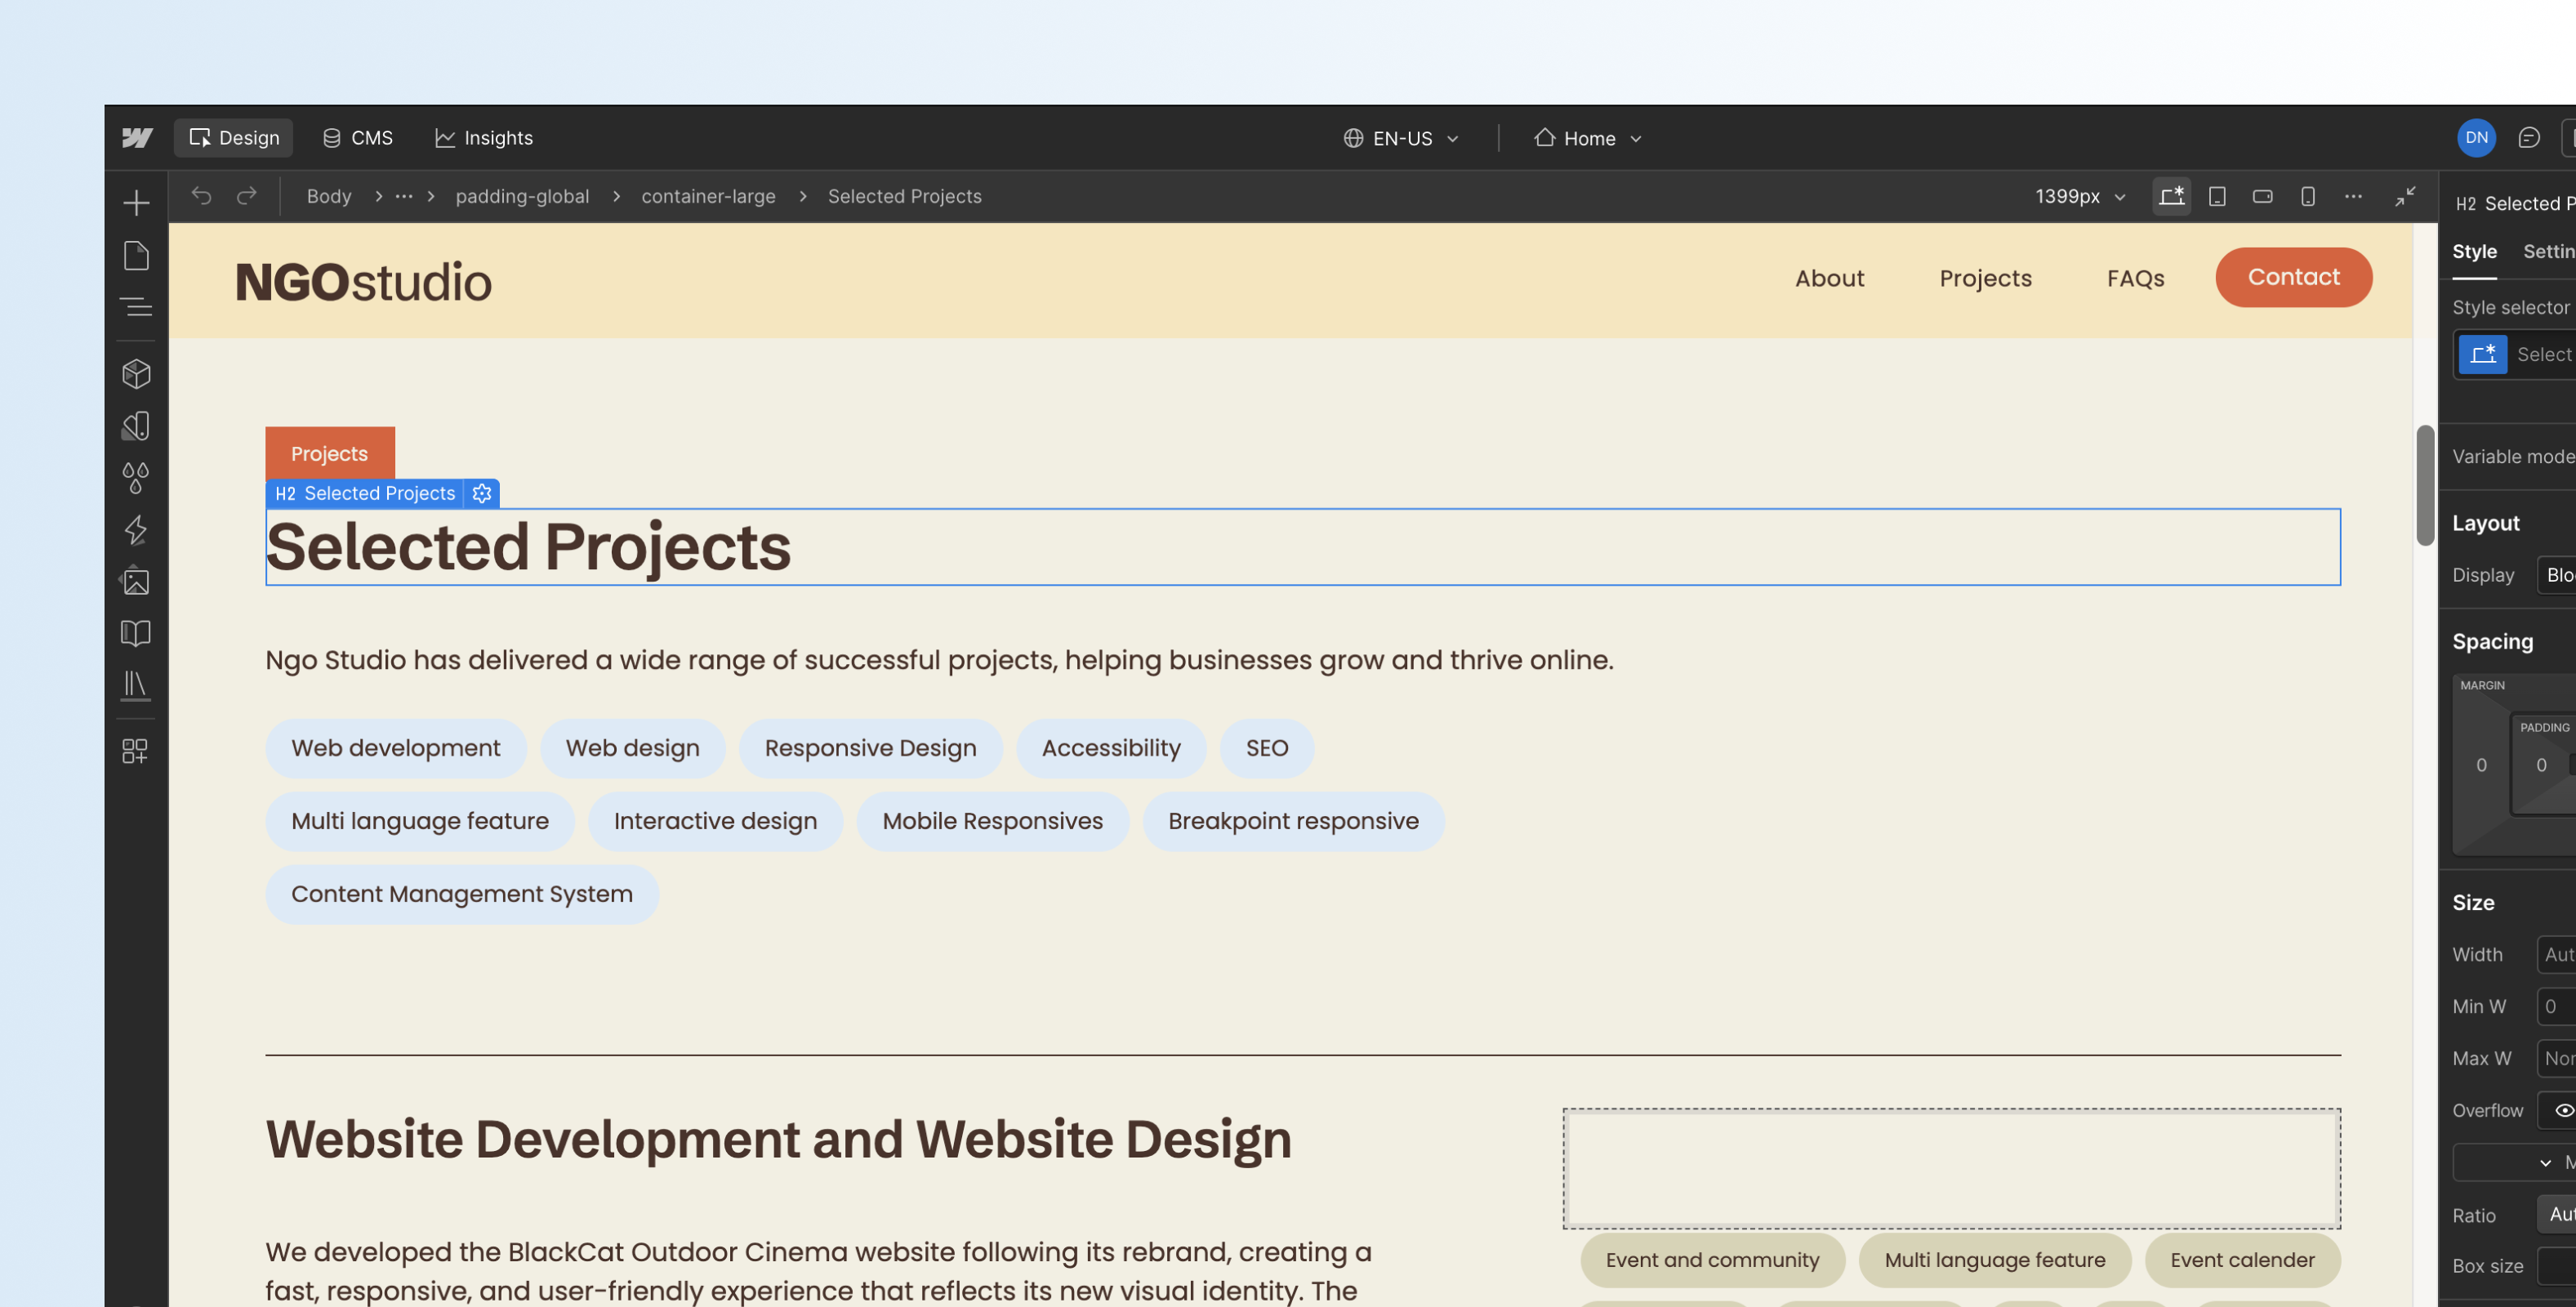Image resolution: width=2576 pixels, height=1307 pixels.
Task: Select the Event and community tag
Action: tap(1712, 1260)
